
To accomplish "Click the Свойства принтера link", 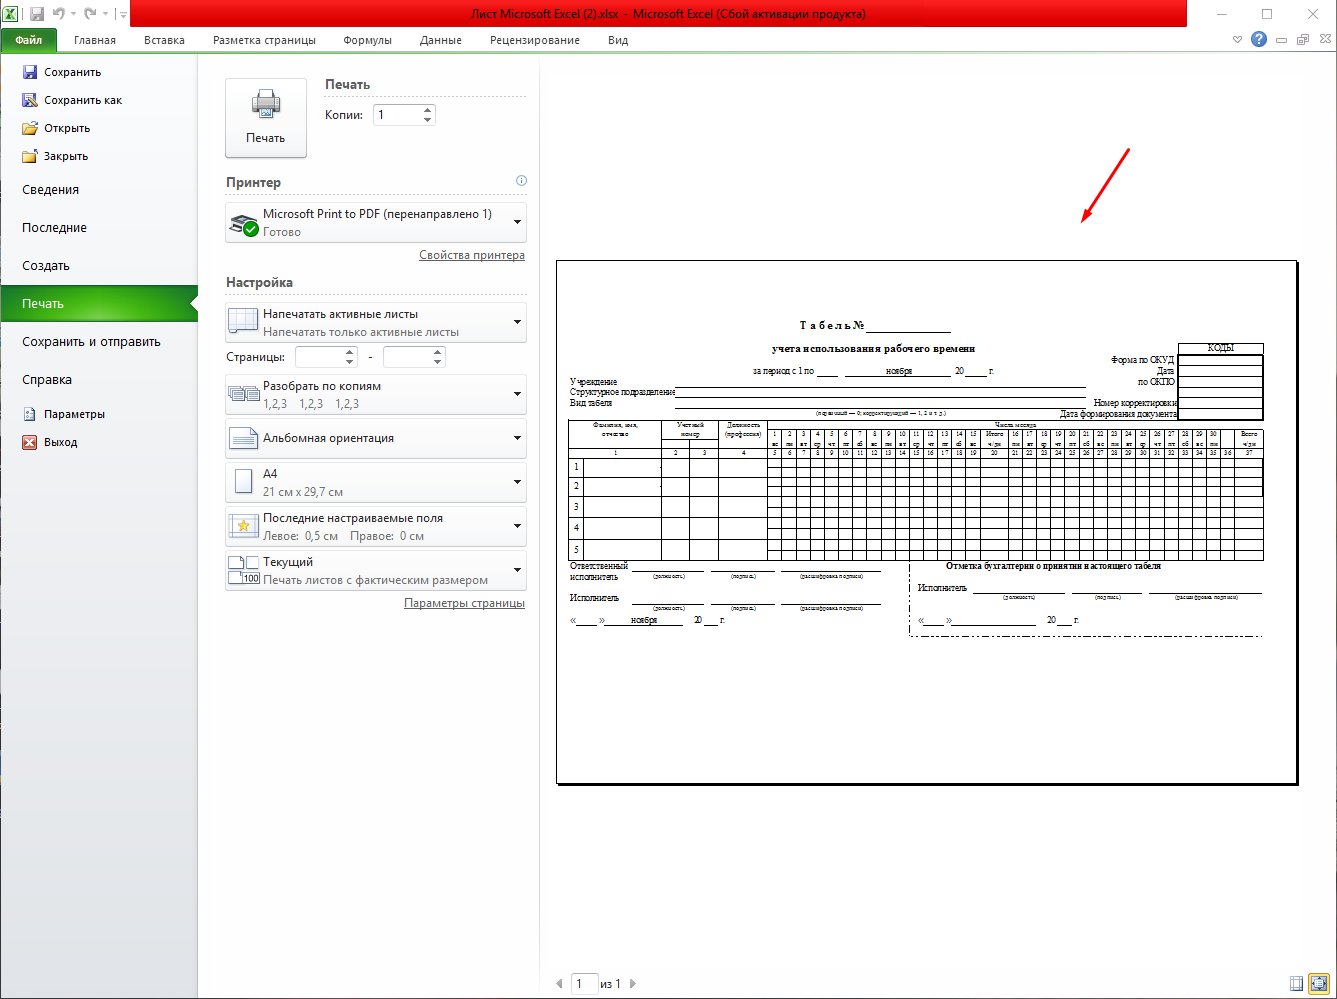I will tap(472, 255).
